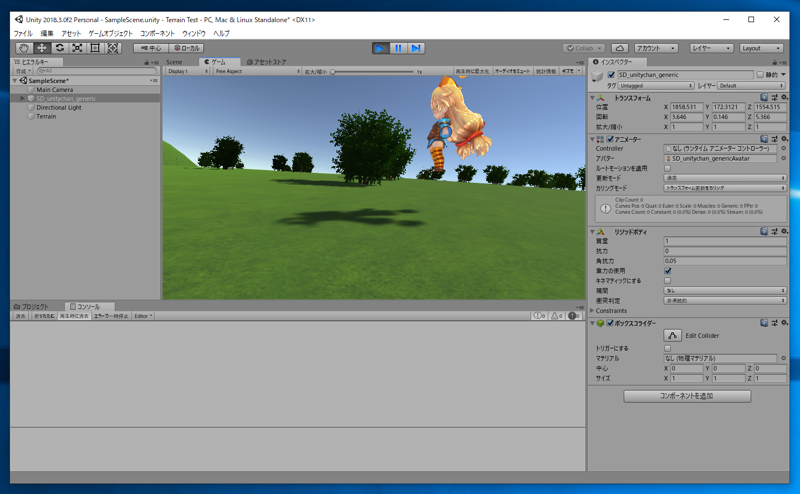Image resolution: width=800 pixels, height=494 pixels.
Task: Select the Scale tool
Action: coord(77,48)
